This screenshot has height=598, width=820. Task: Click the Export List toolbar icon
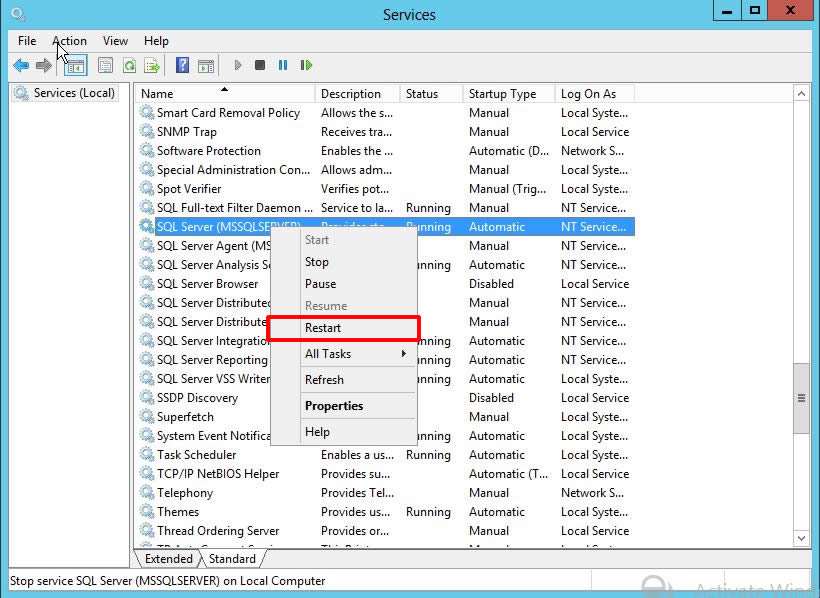152,66
